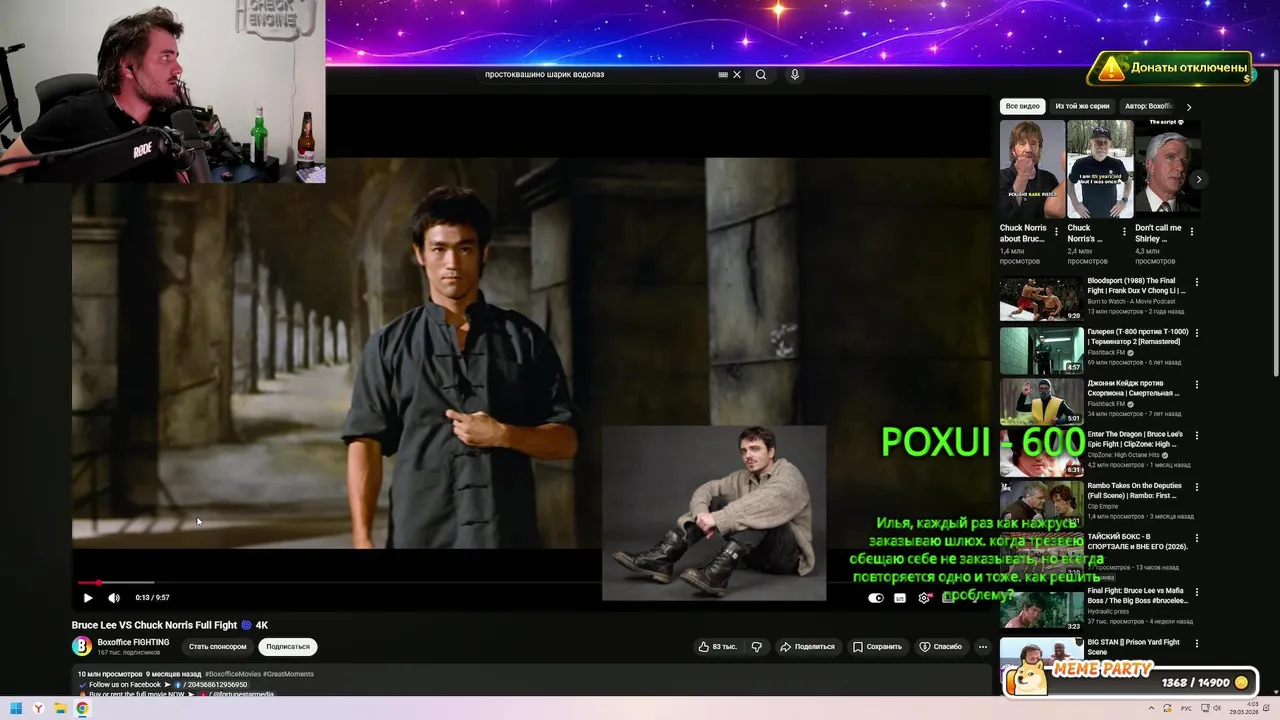
Task: Start voice search with the microphone icon
Action: click(795, 74)
